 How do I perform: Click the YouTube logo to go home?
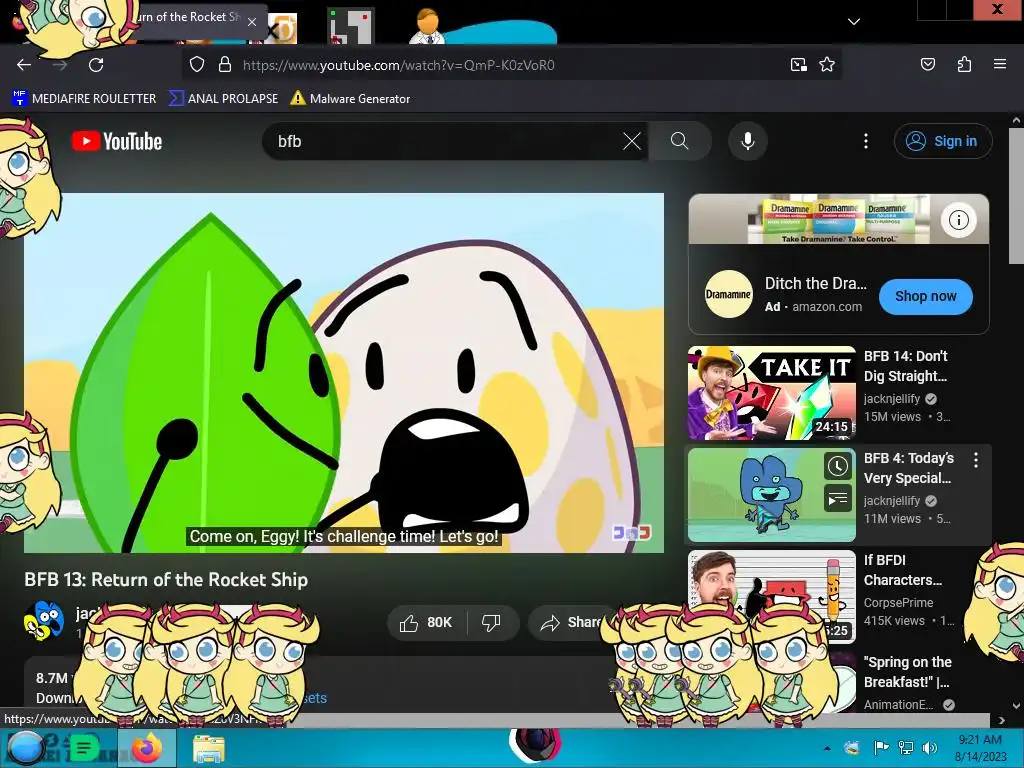117,141
